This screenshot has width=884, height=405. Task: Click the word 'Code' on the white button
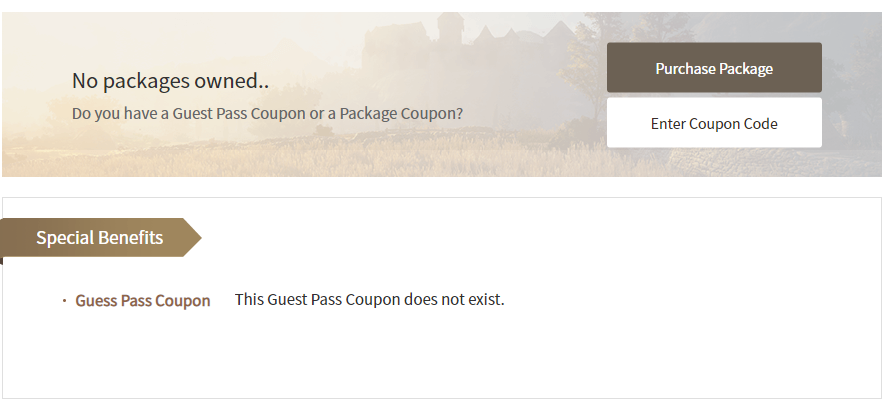[760, 123]
